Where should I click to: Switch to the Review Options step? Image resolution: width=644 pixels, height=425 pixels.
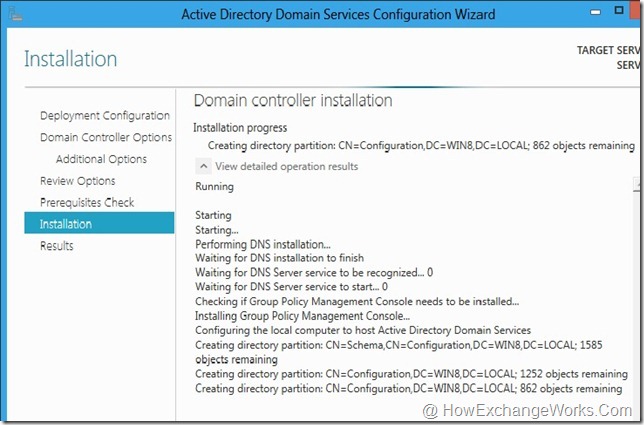(78, 181)
